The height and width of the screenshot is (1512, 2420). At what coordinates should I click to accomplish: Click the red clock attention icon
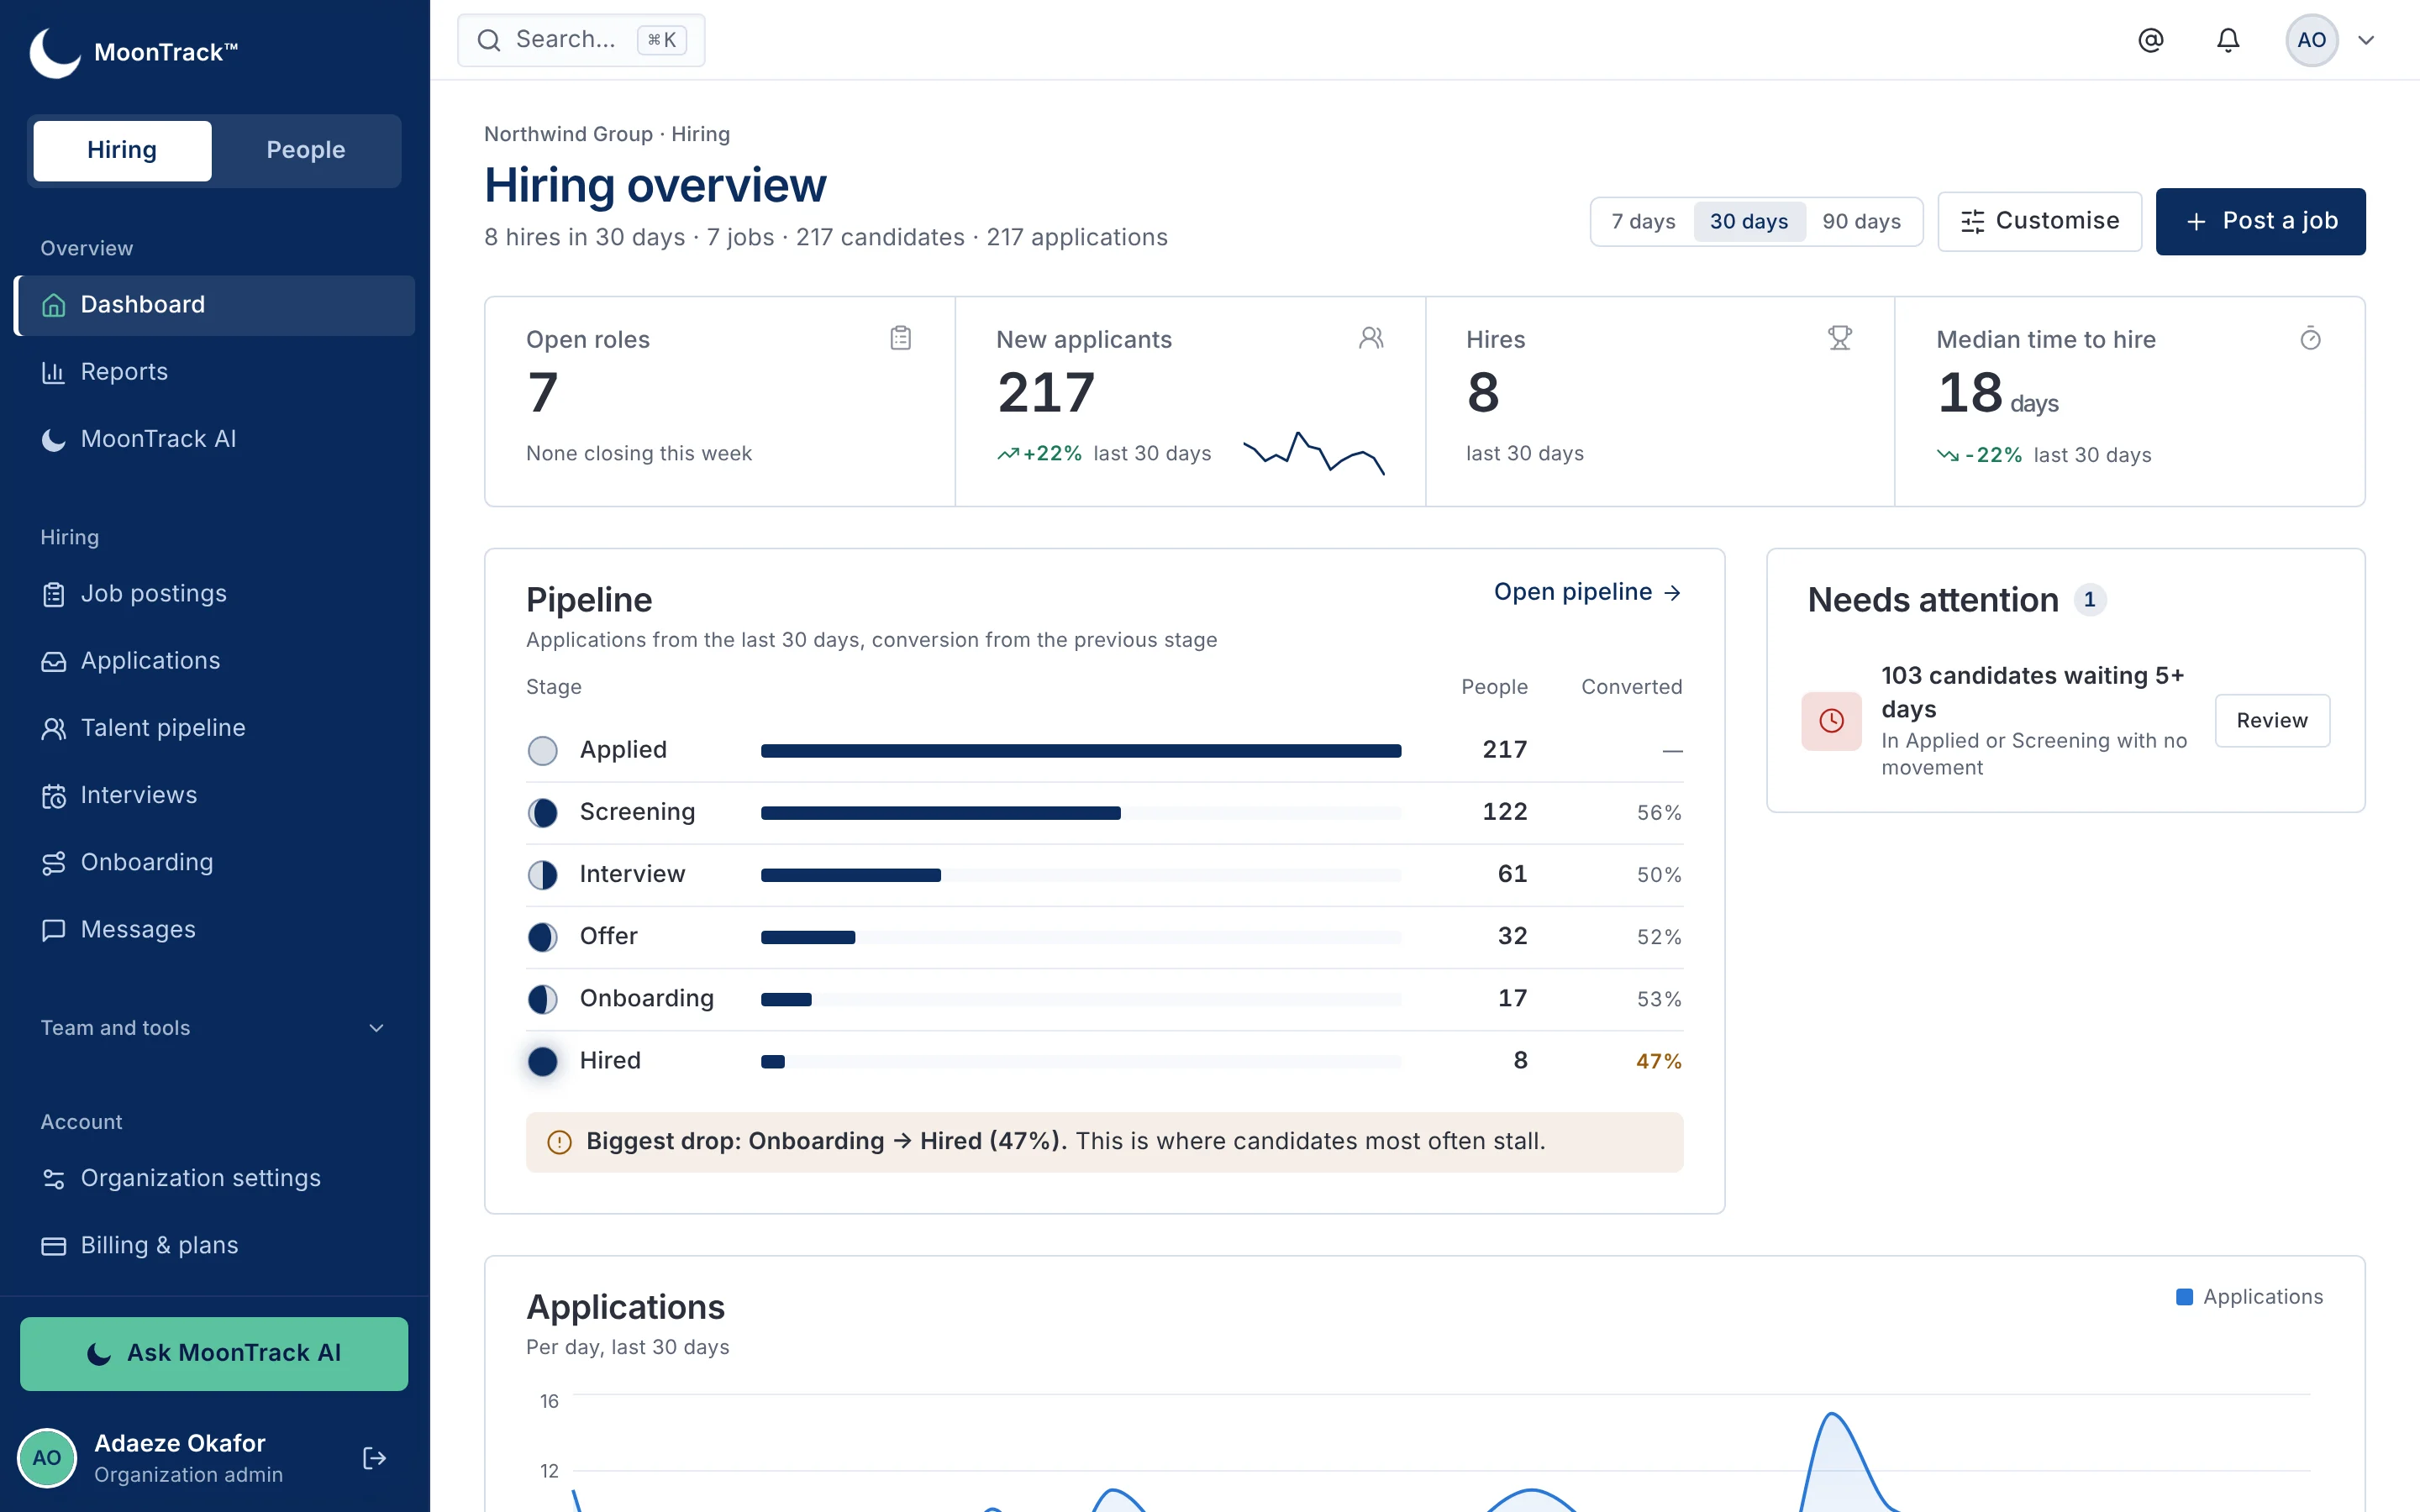click(x=1831, y=721)
